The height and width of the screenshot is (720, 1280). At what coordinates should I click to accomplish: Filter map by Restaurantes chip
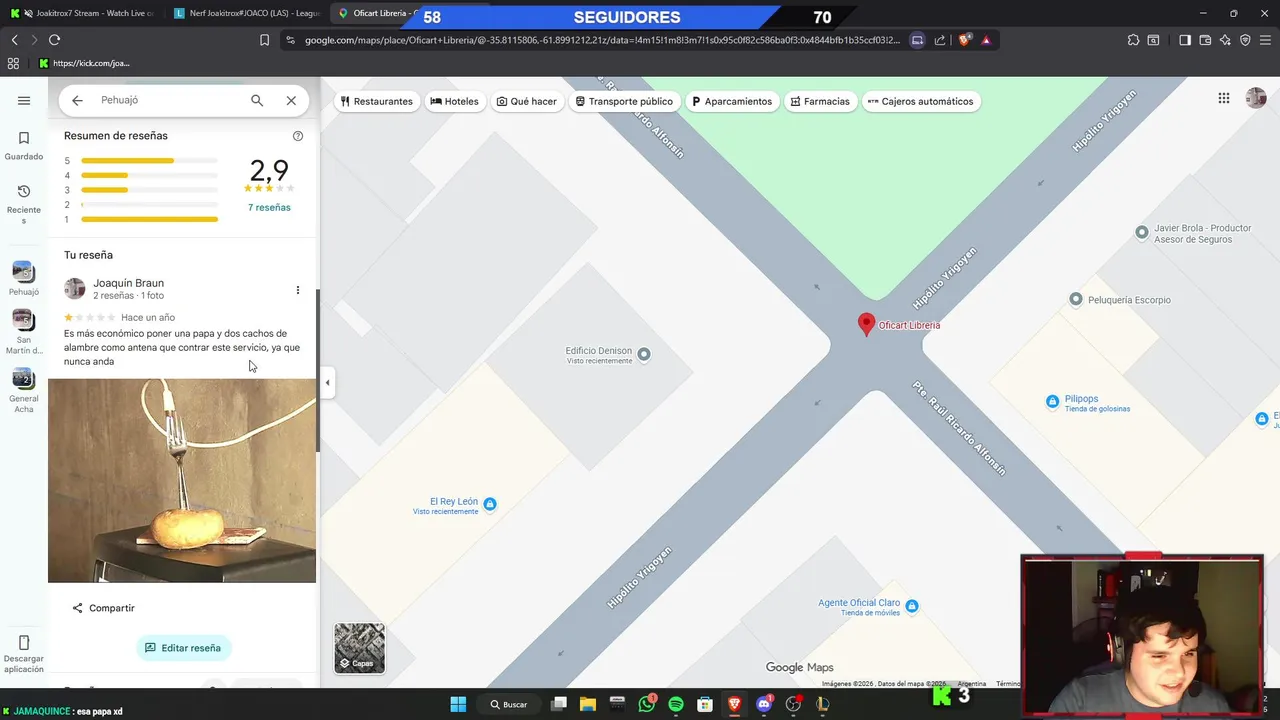click(376, 101)
